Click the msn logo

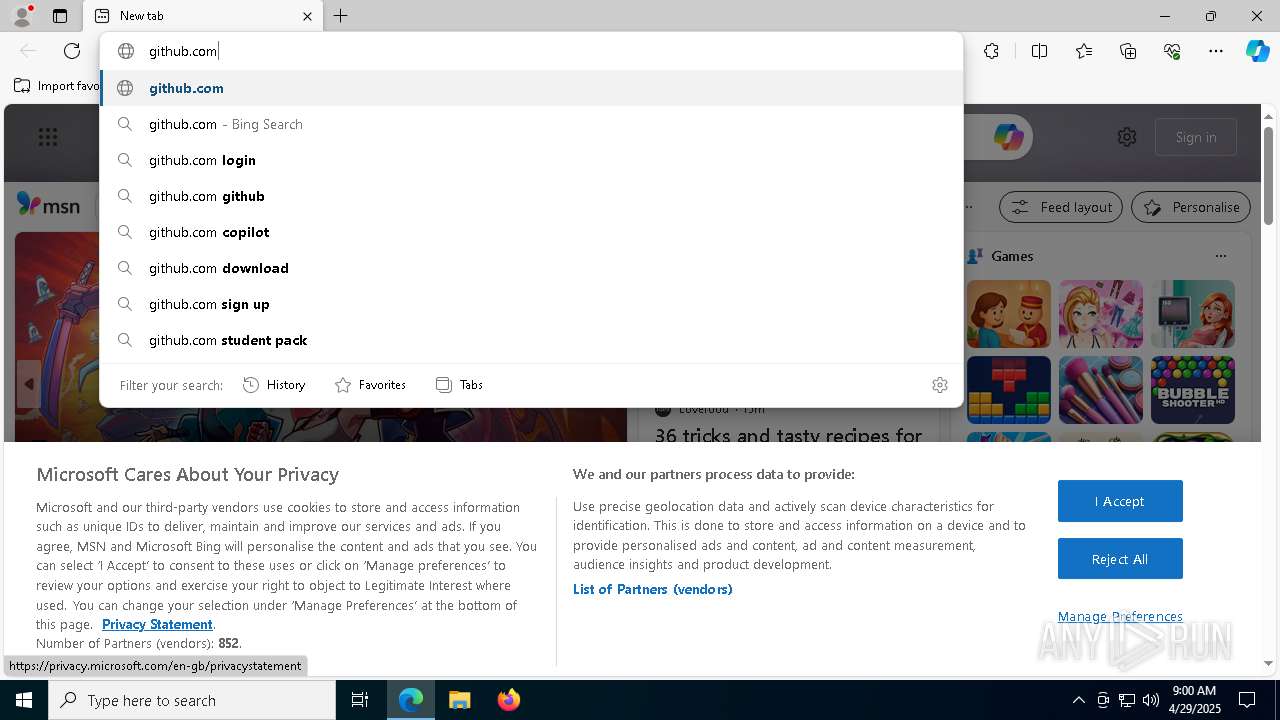pos(48,205)
